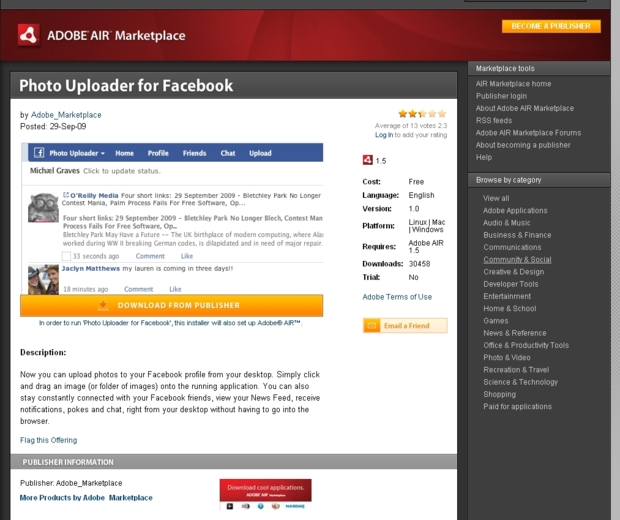The image size is (620, 520).
Task: Open the Adobe_Marketplace author link
Action: [x=66, y=115]
